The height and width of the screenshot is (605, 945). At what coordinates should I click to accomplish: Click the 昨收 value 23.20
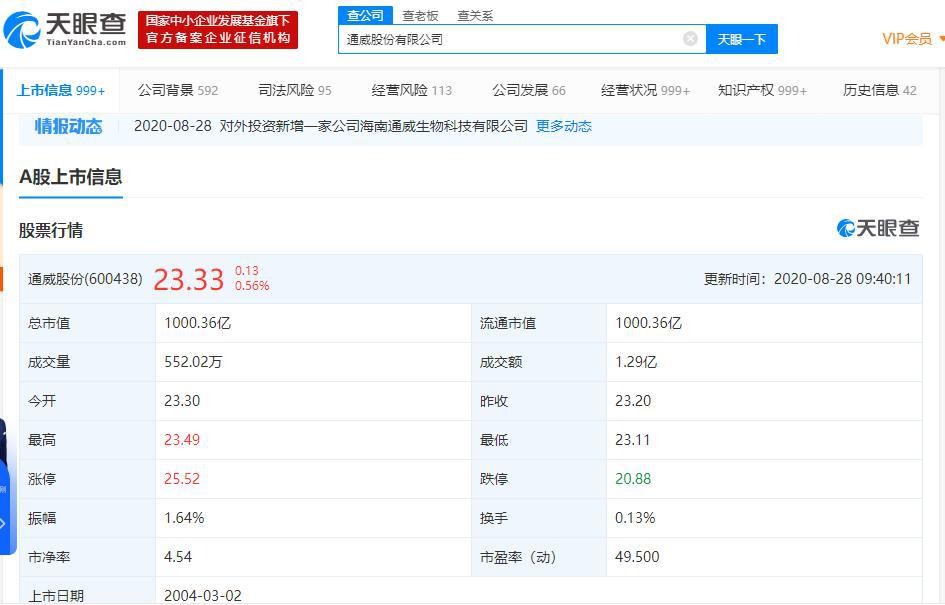[633, 401]
